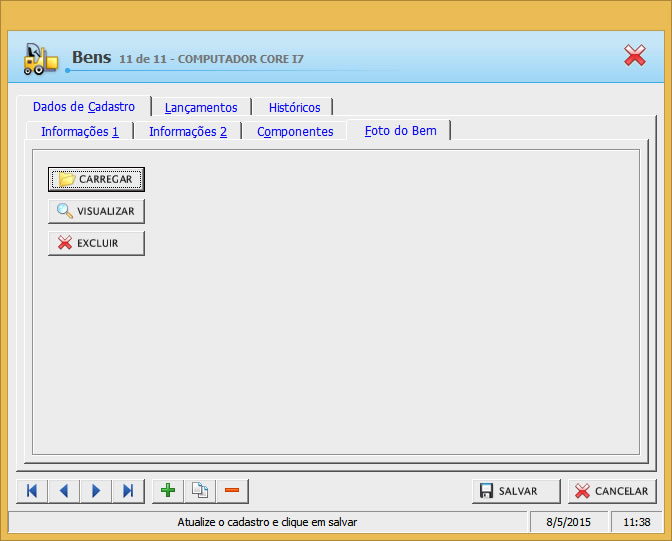Click CANCELAR to discard changes
The image size is (672, 541).
pos(612,491)
